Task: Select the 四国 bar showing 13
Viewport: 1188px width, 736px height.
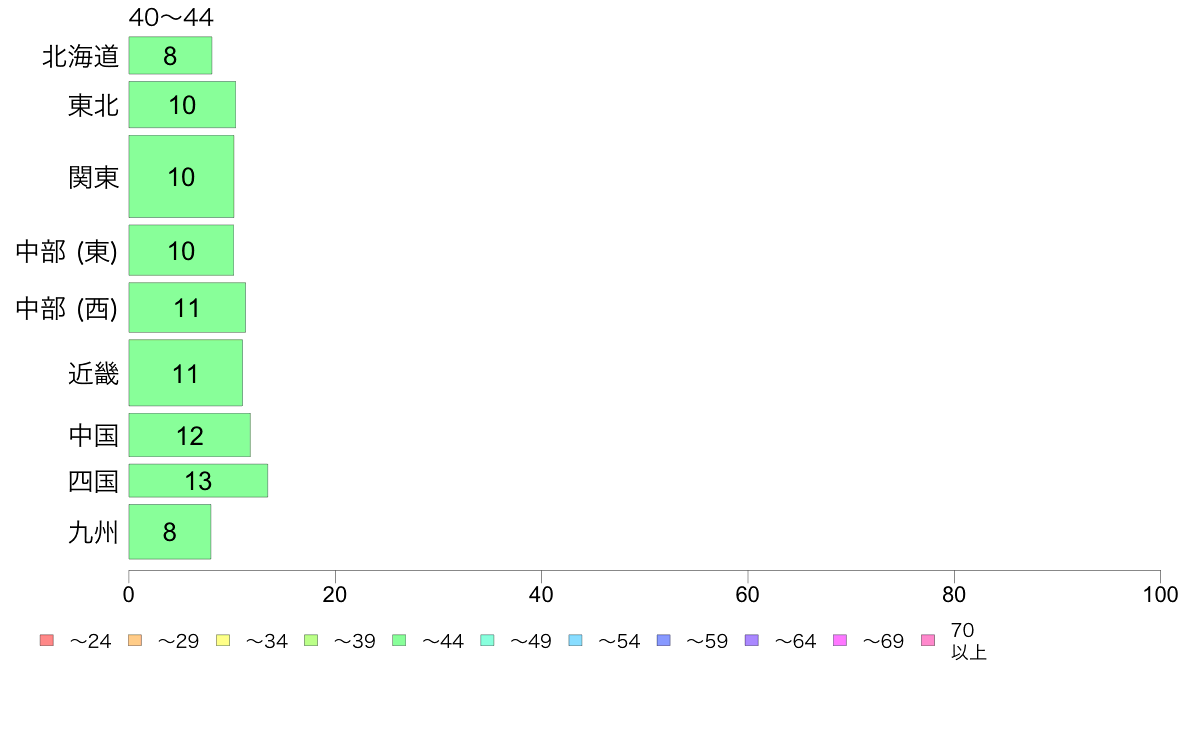Action: [199, 481]
